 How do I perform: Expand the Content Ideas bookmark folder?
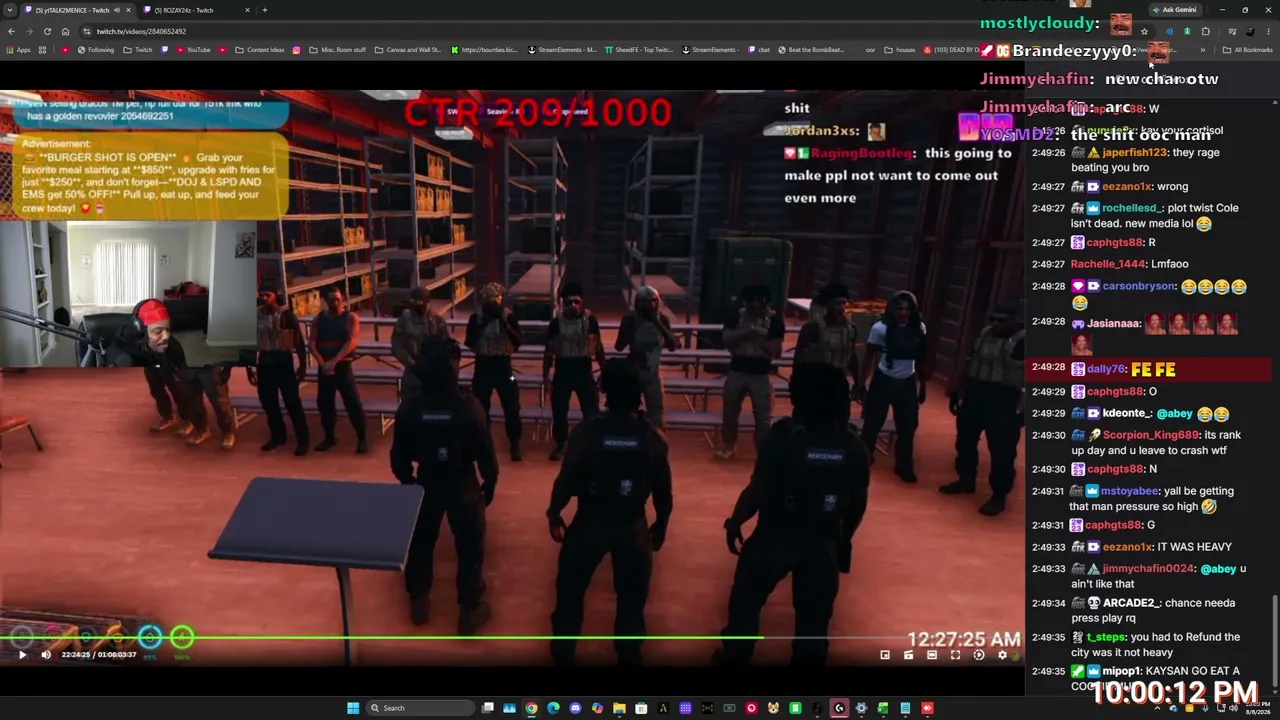click(260, 50)
